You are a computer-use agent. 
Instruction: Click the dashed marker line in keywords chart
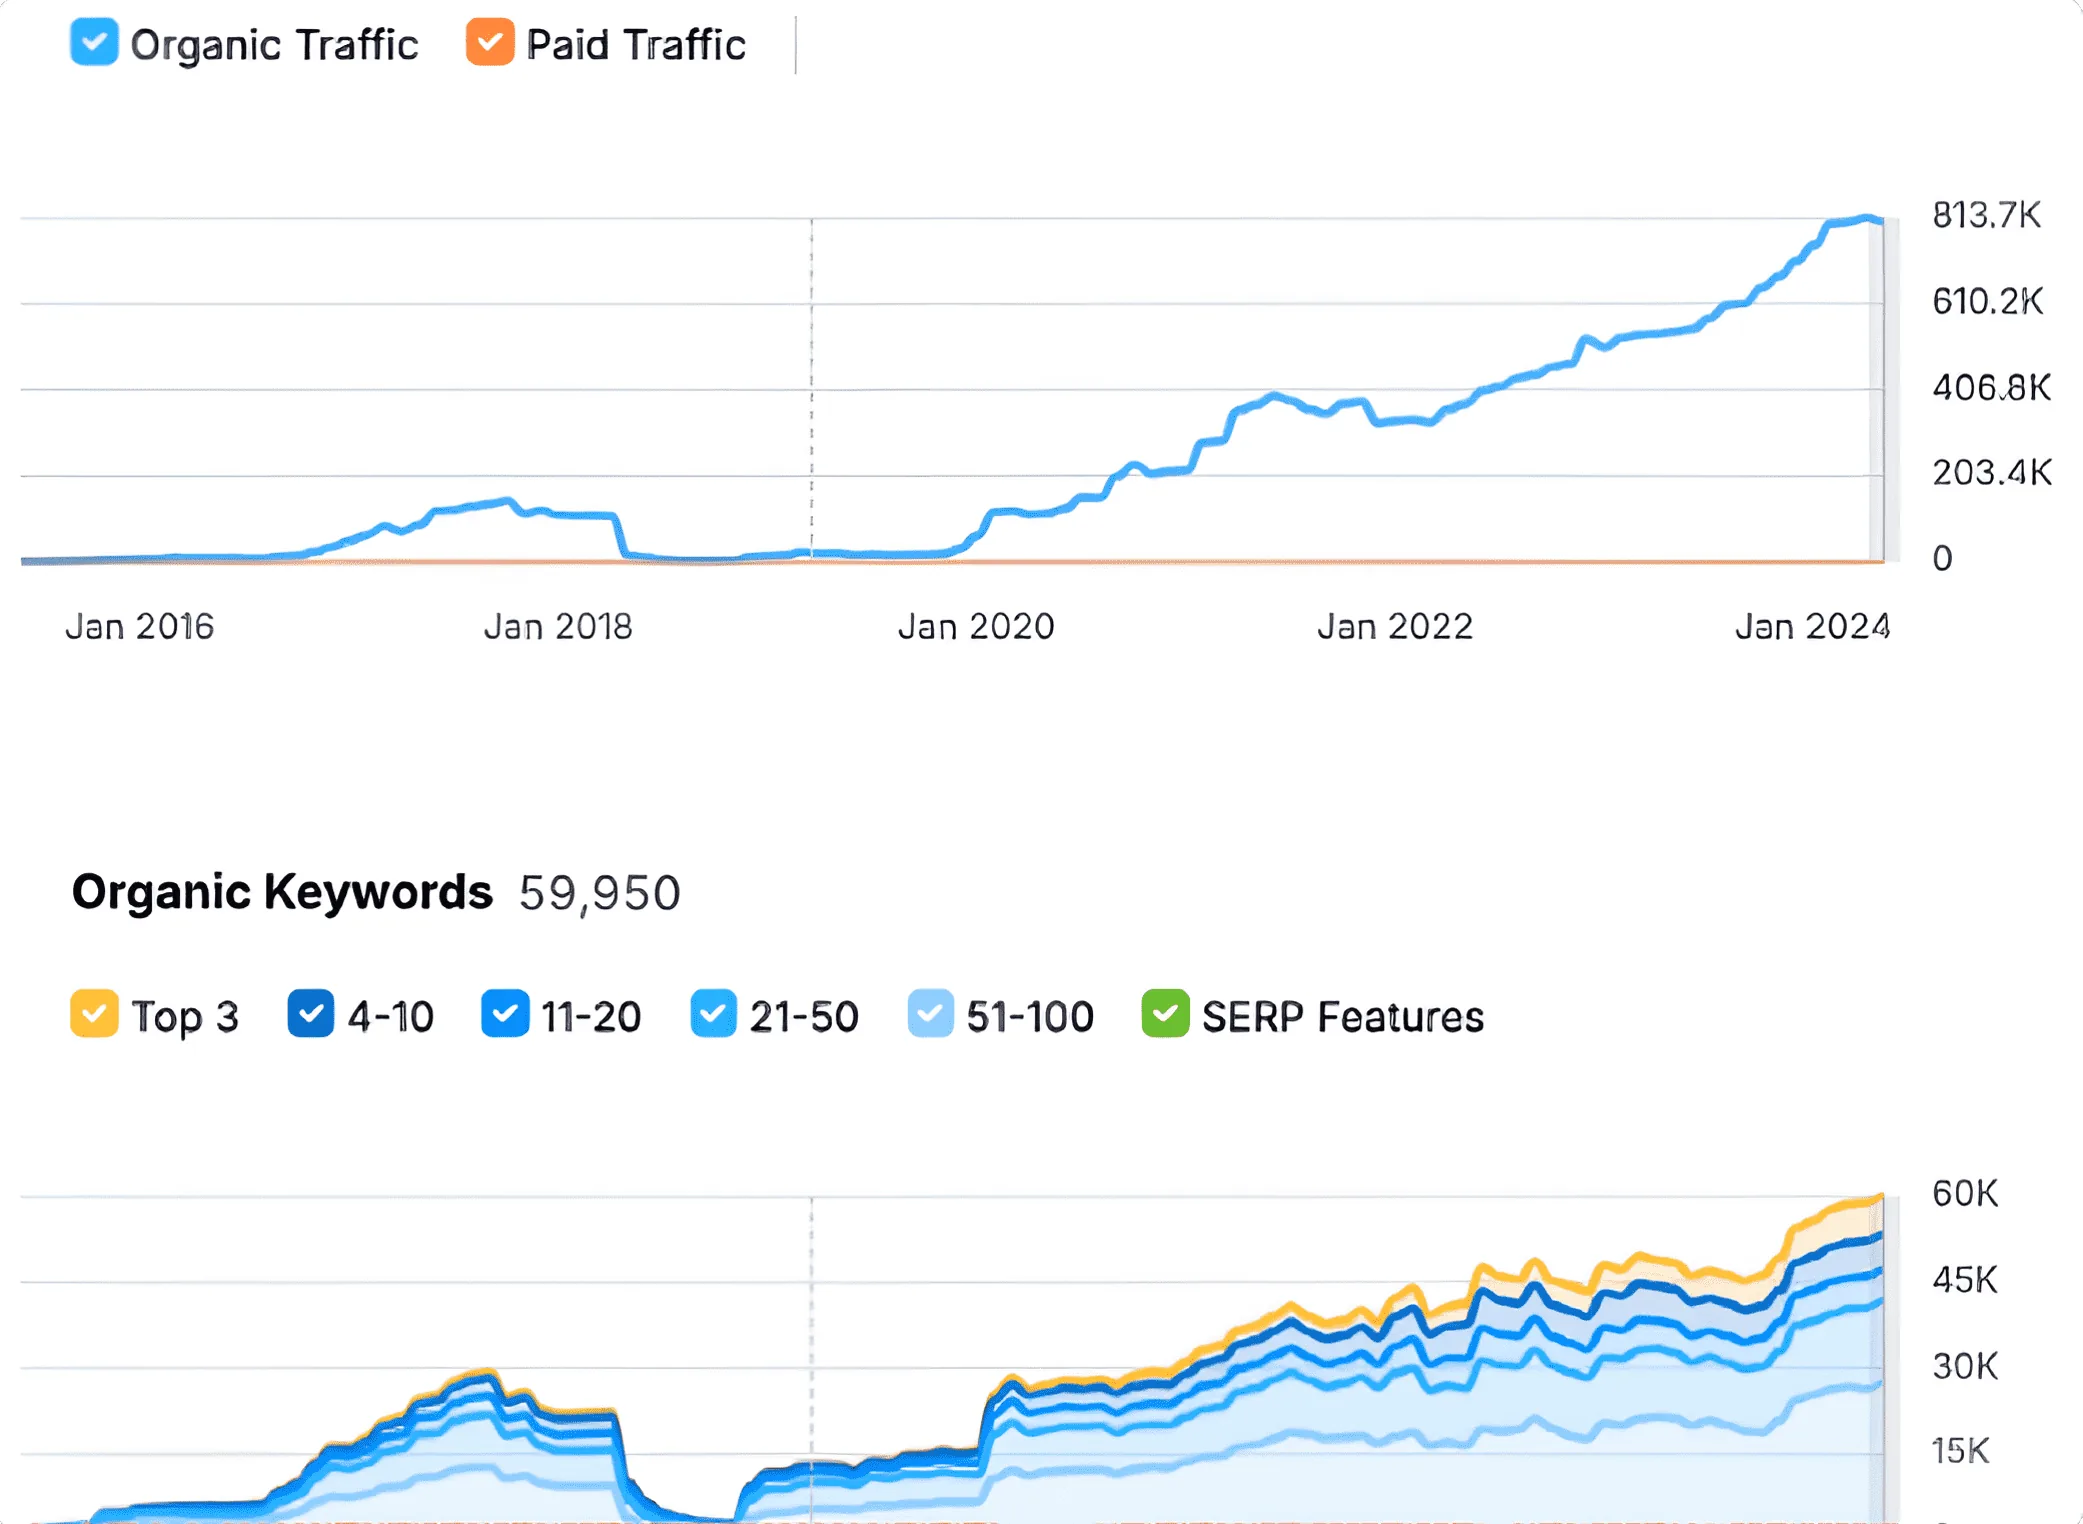pyautogui.click(x=811, y=1360)
